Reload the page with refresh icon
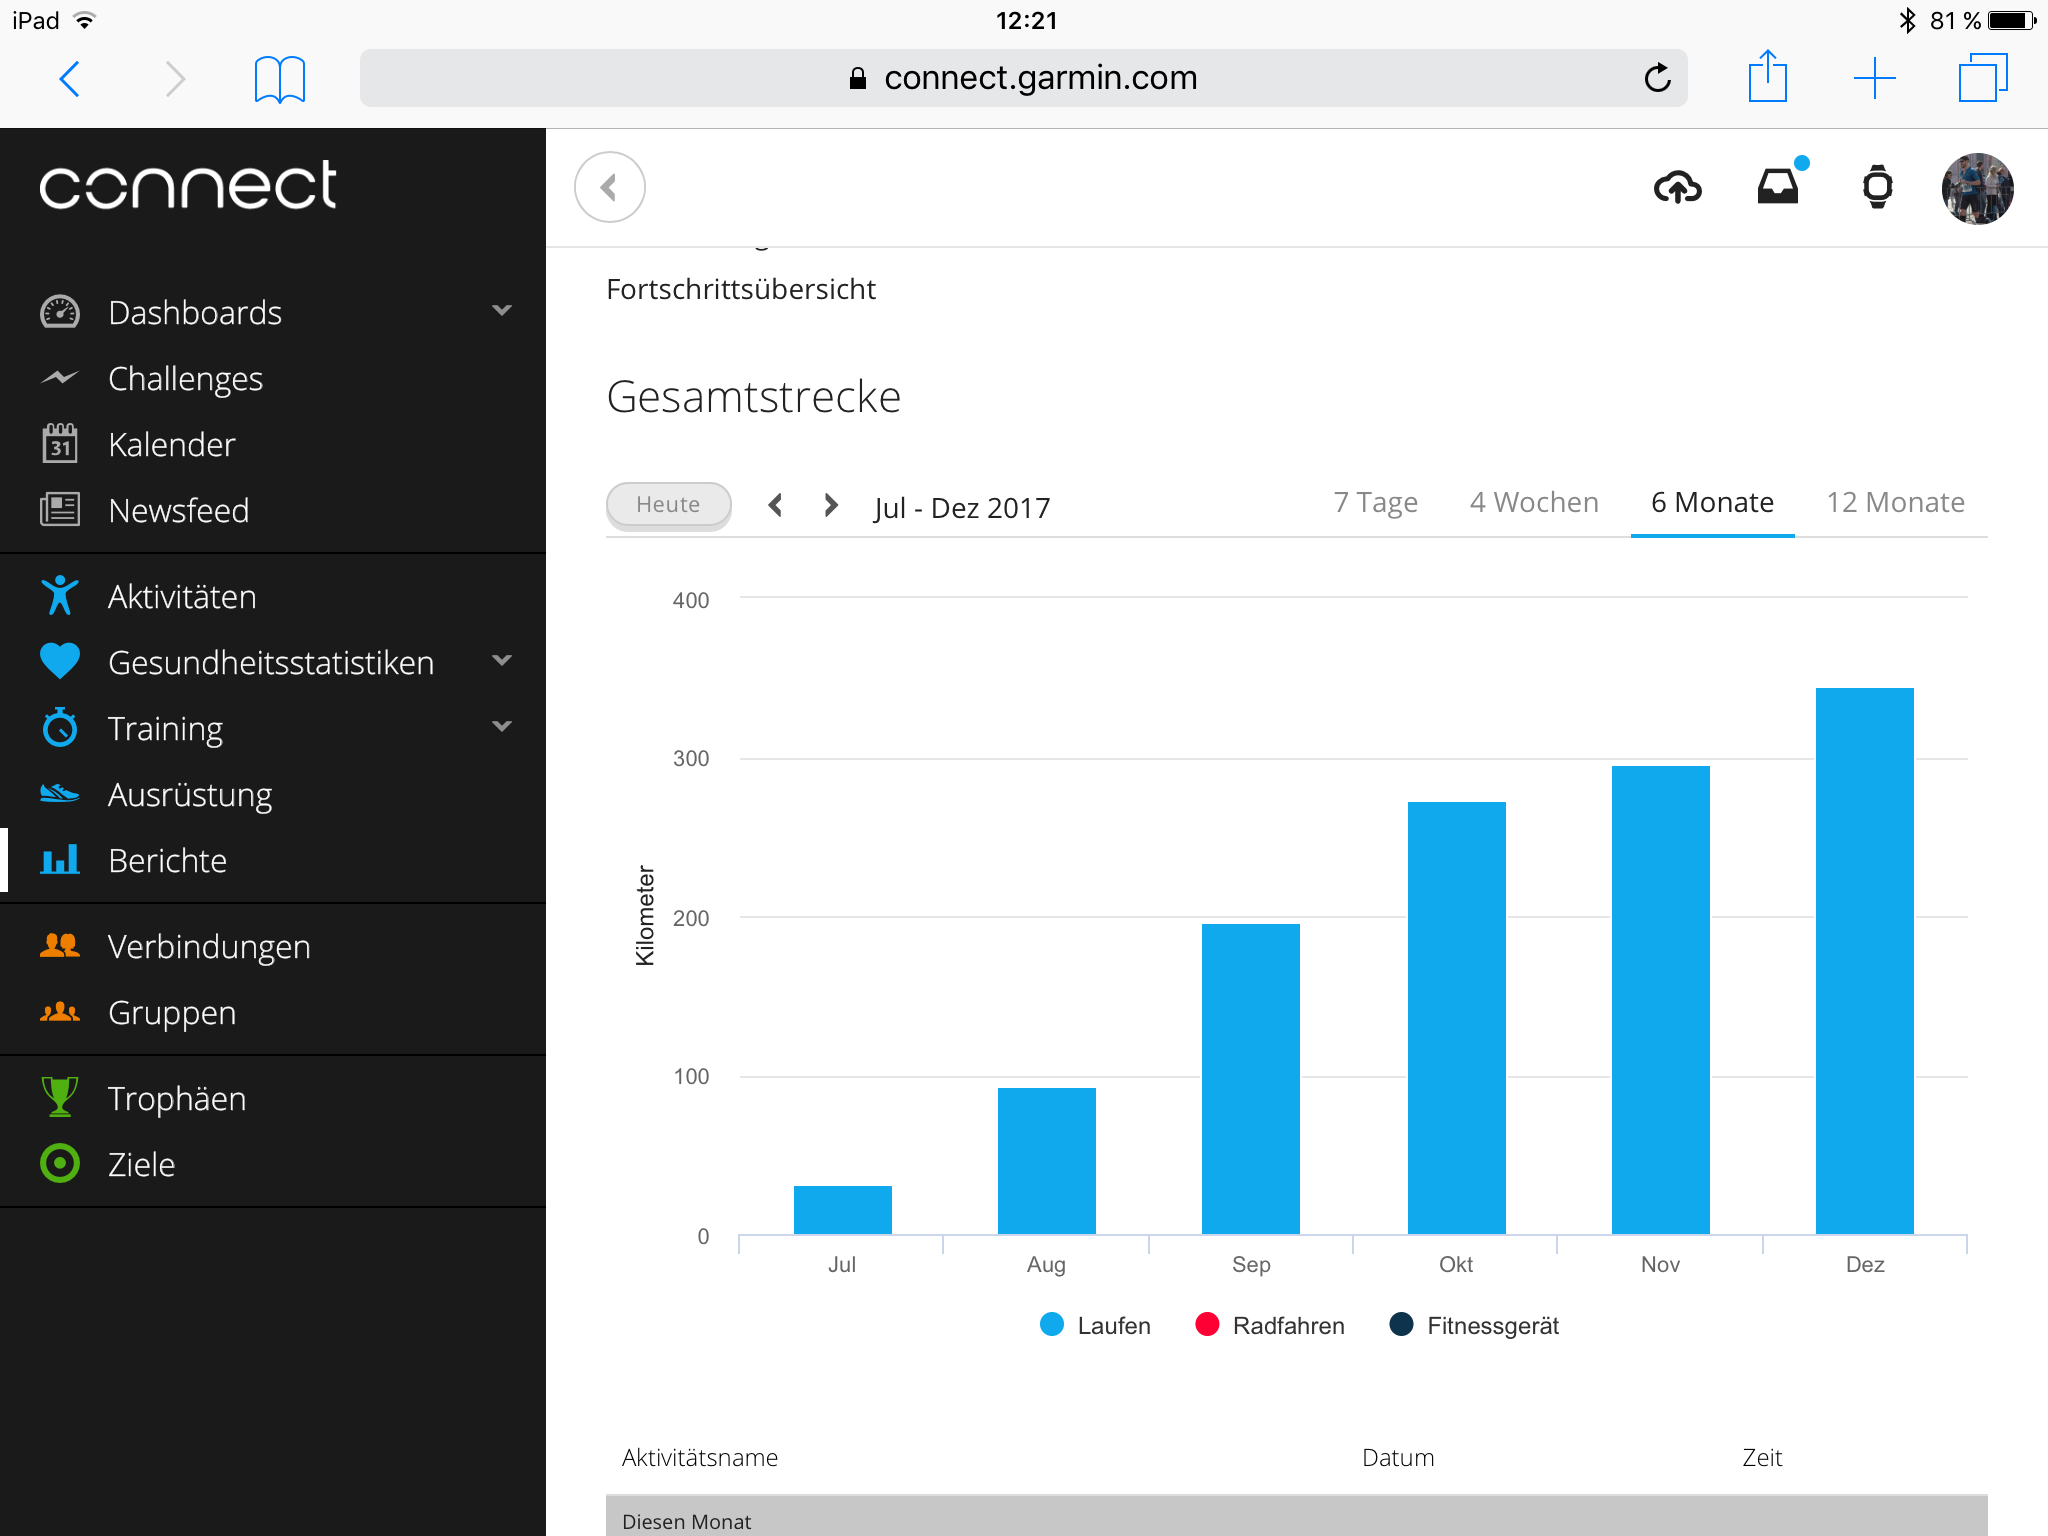This screenshot has height=1536, width=2048. [1657, 78]
